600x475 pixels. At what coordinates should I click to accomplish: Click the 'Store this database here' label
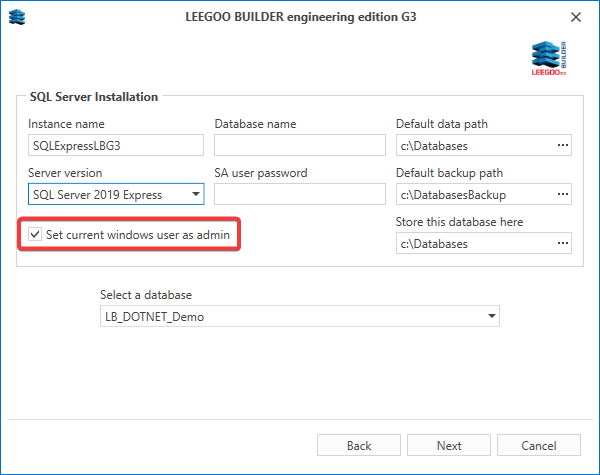click(x=459, y=222)
